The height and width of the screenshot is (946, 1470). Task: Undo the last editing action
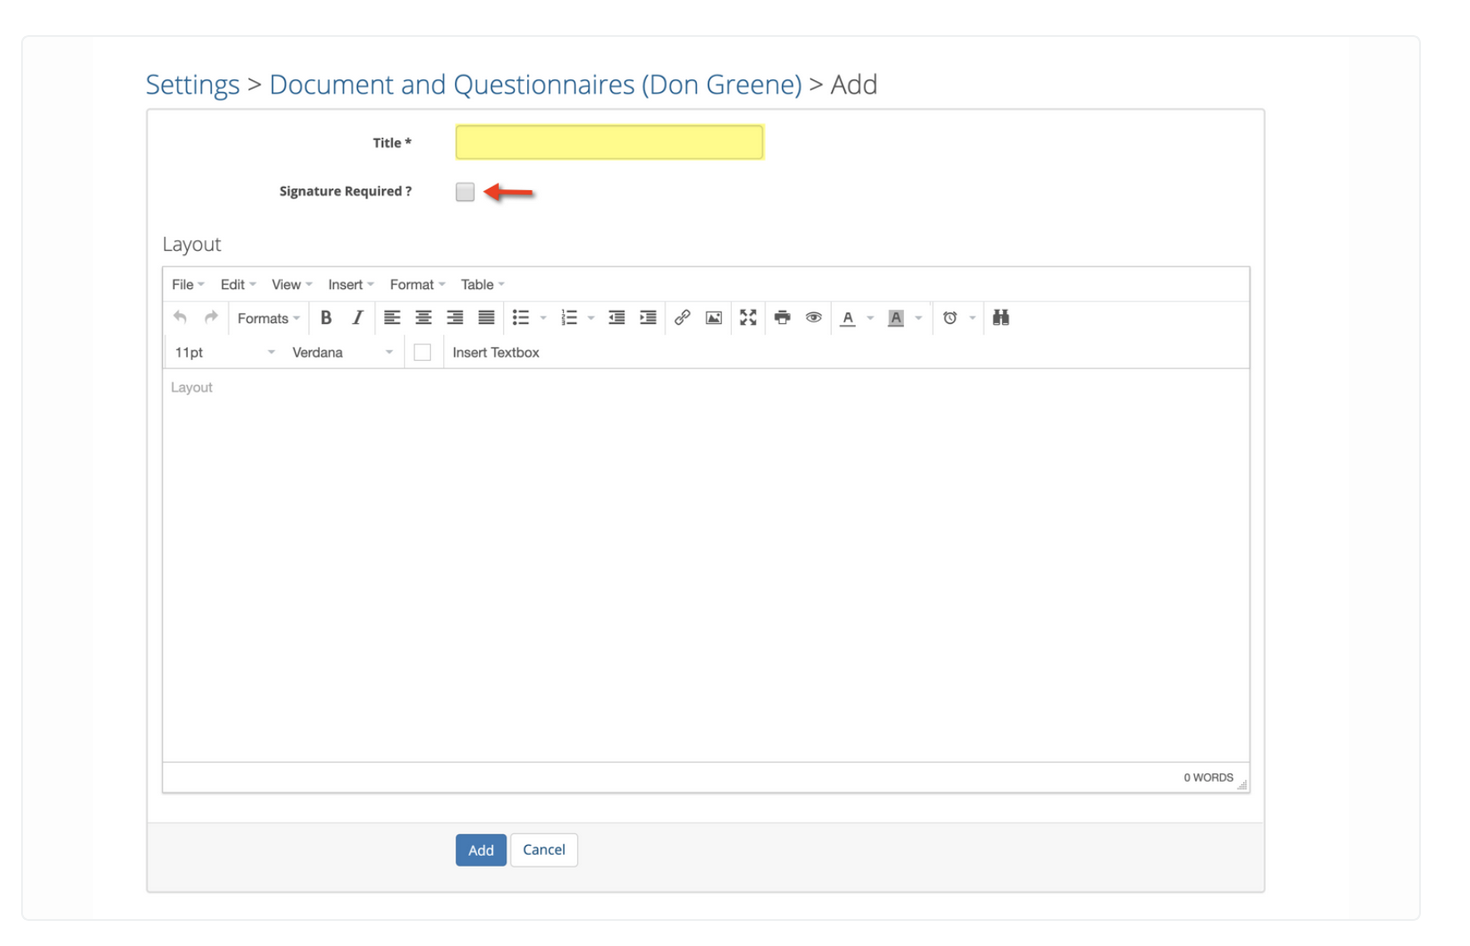tap(179, 317)
